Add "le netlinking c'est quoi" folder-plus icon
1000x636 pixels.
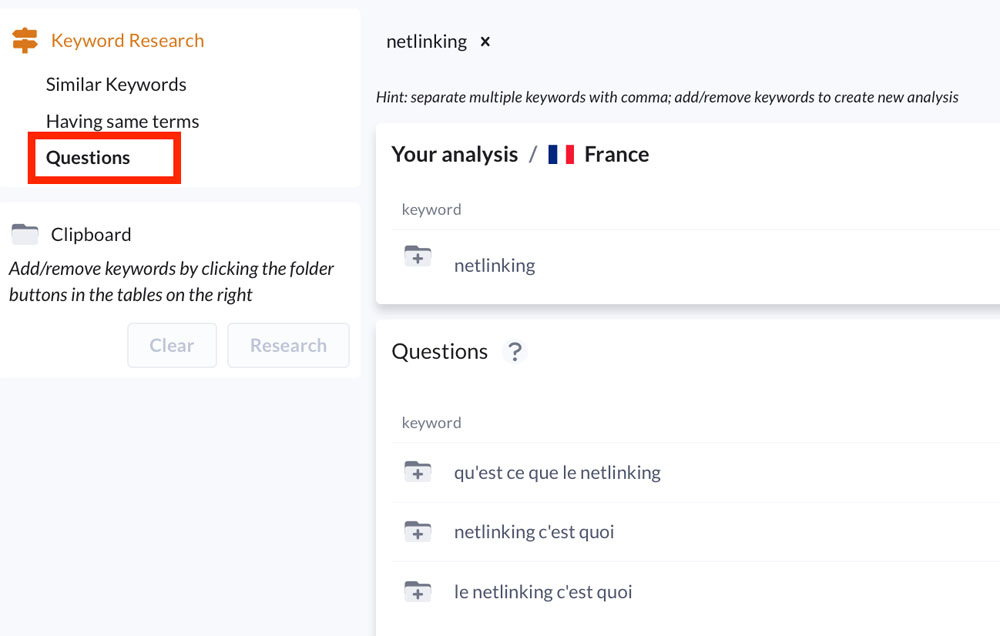click(418, 591)
